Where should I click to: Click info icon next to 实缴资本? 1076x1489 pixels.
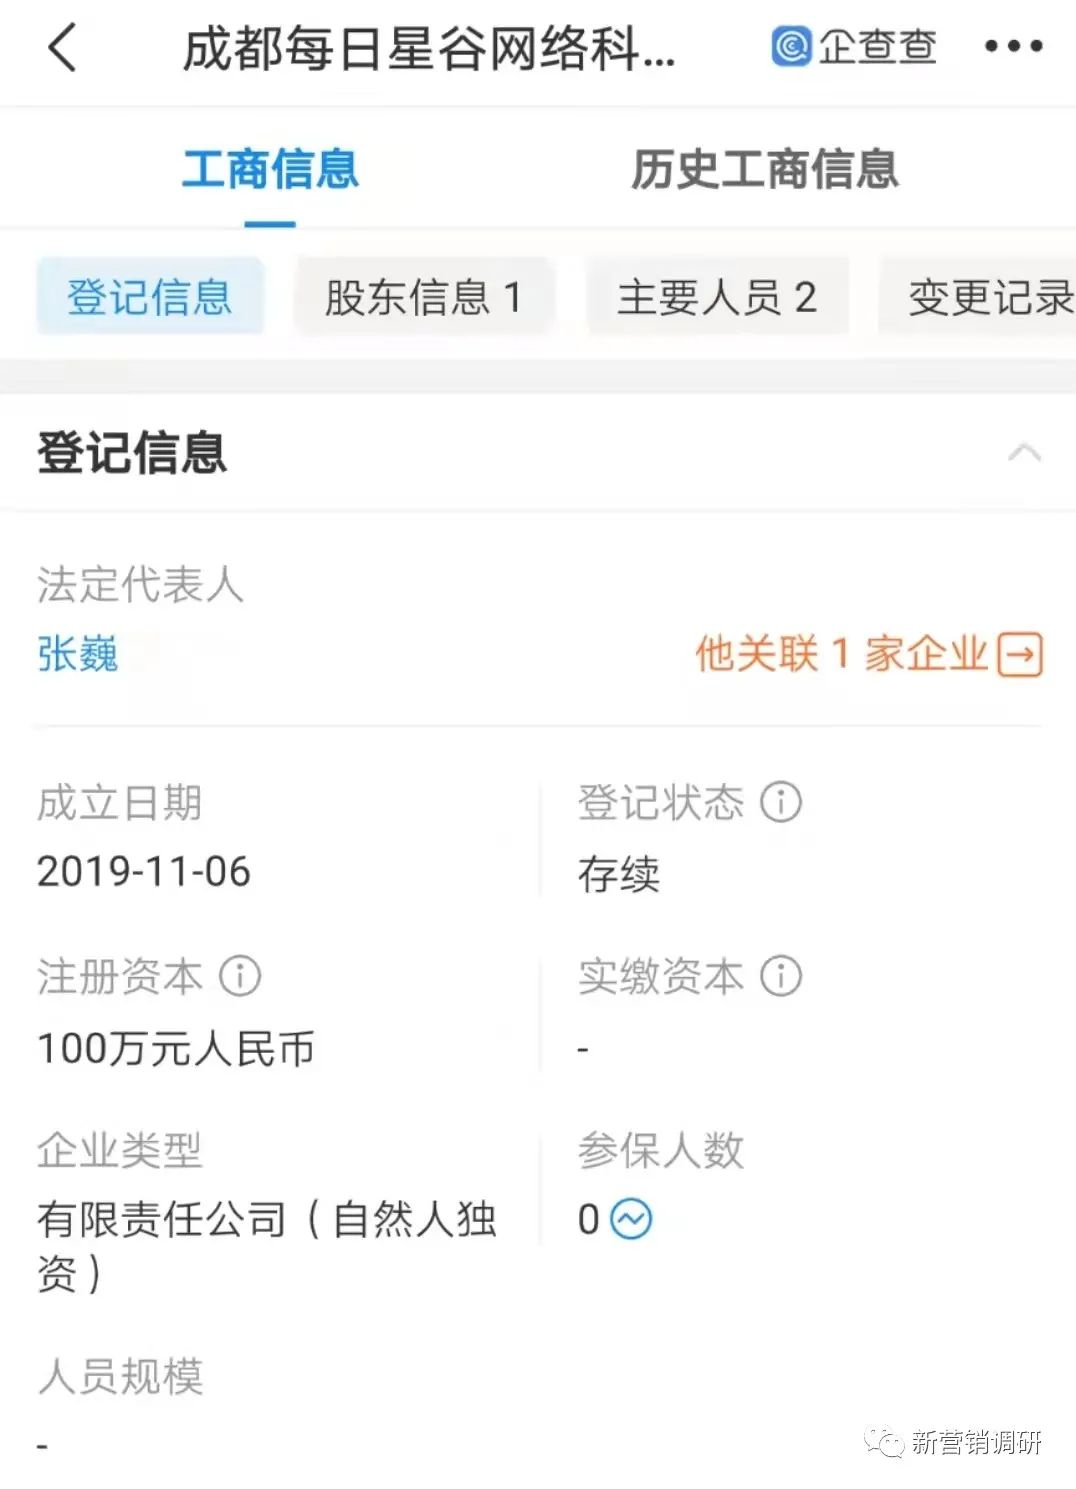(781, 976)
